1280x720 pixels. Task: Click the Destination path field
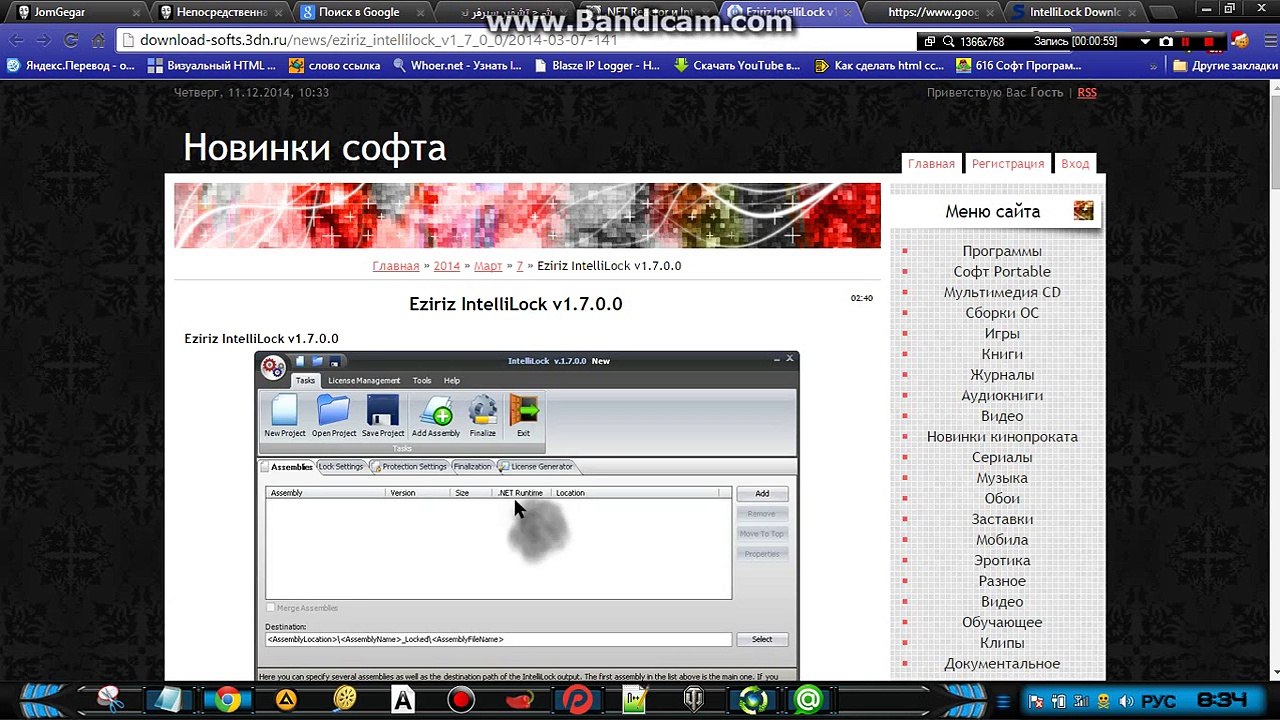(x=498, y=639)
